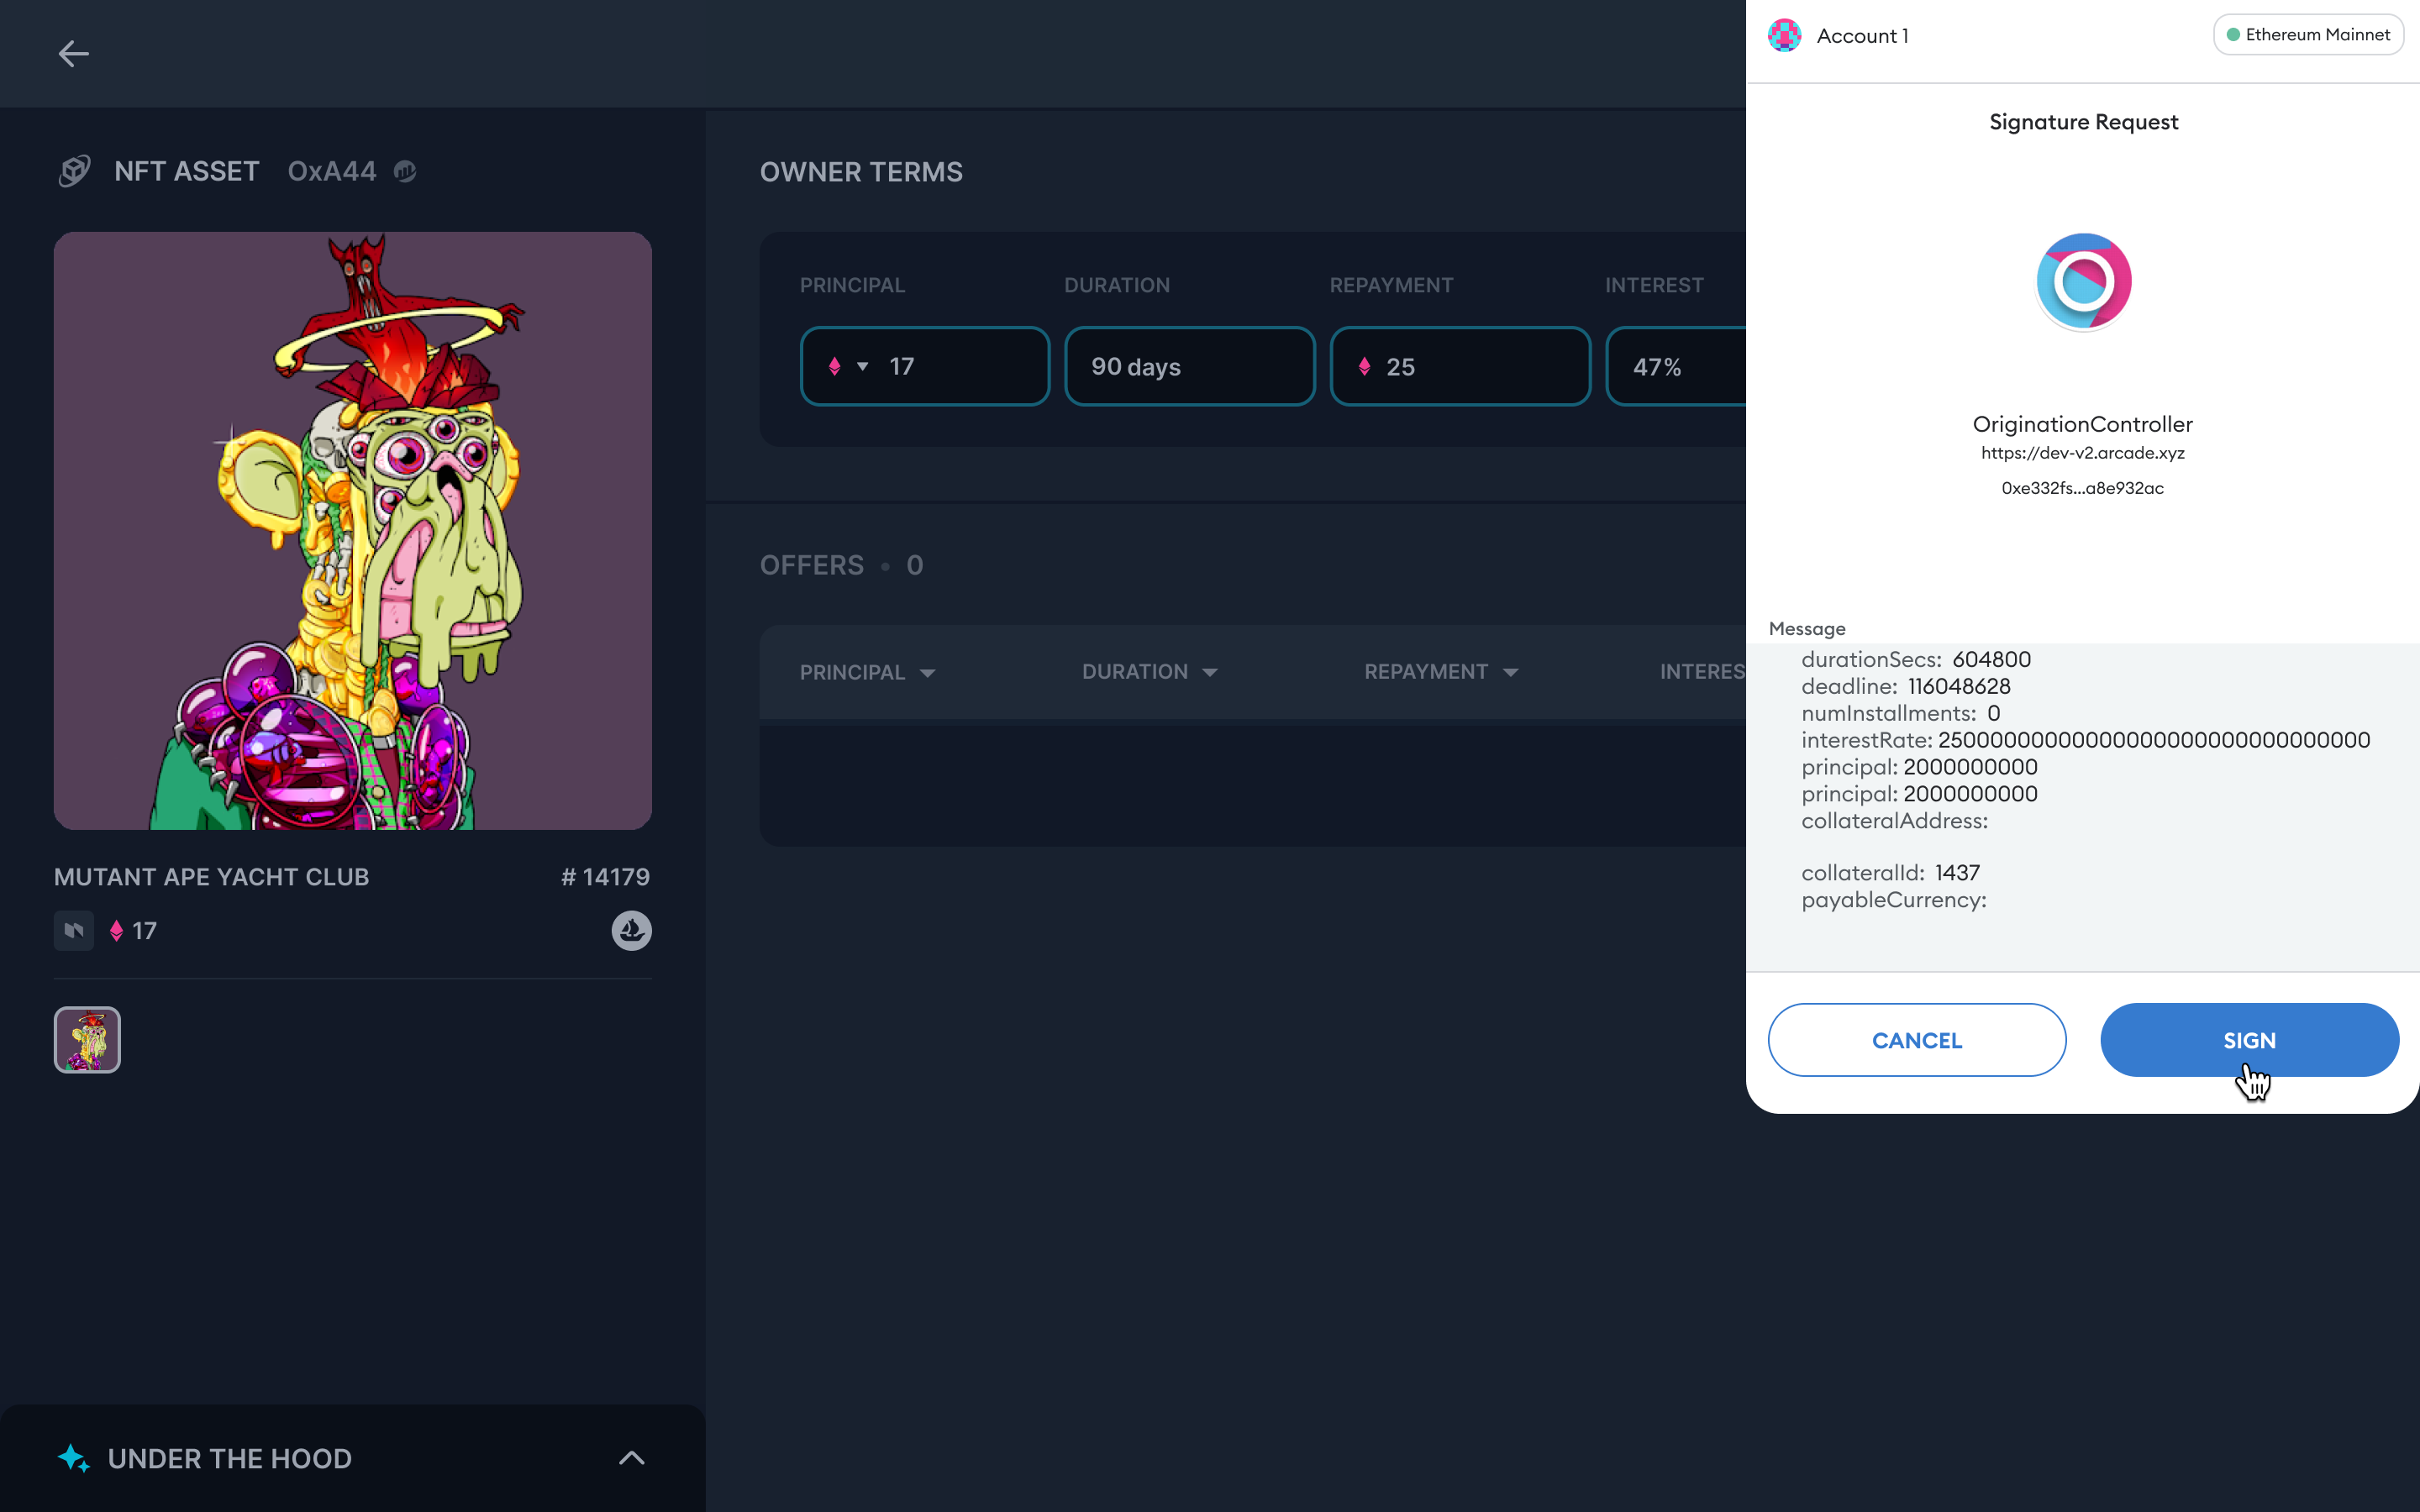Screen dimensions: 2420x1512
Task: Open principal currency dropdown arrow
Action: 862,367
